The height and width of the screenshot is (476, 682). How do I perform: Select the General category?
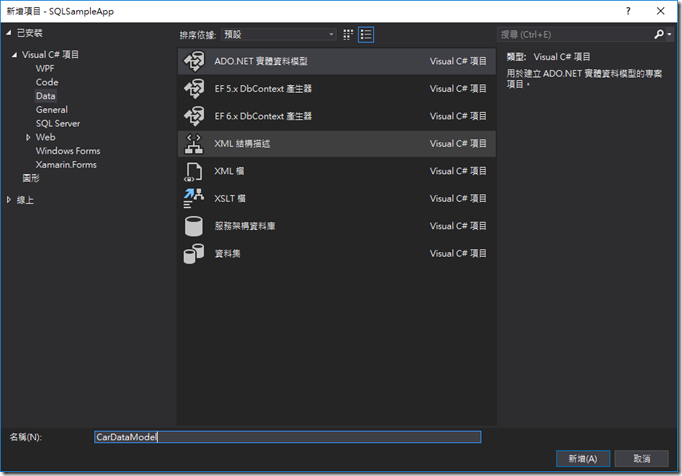tap(52, 110)
